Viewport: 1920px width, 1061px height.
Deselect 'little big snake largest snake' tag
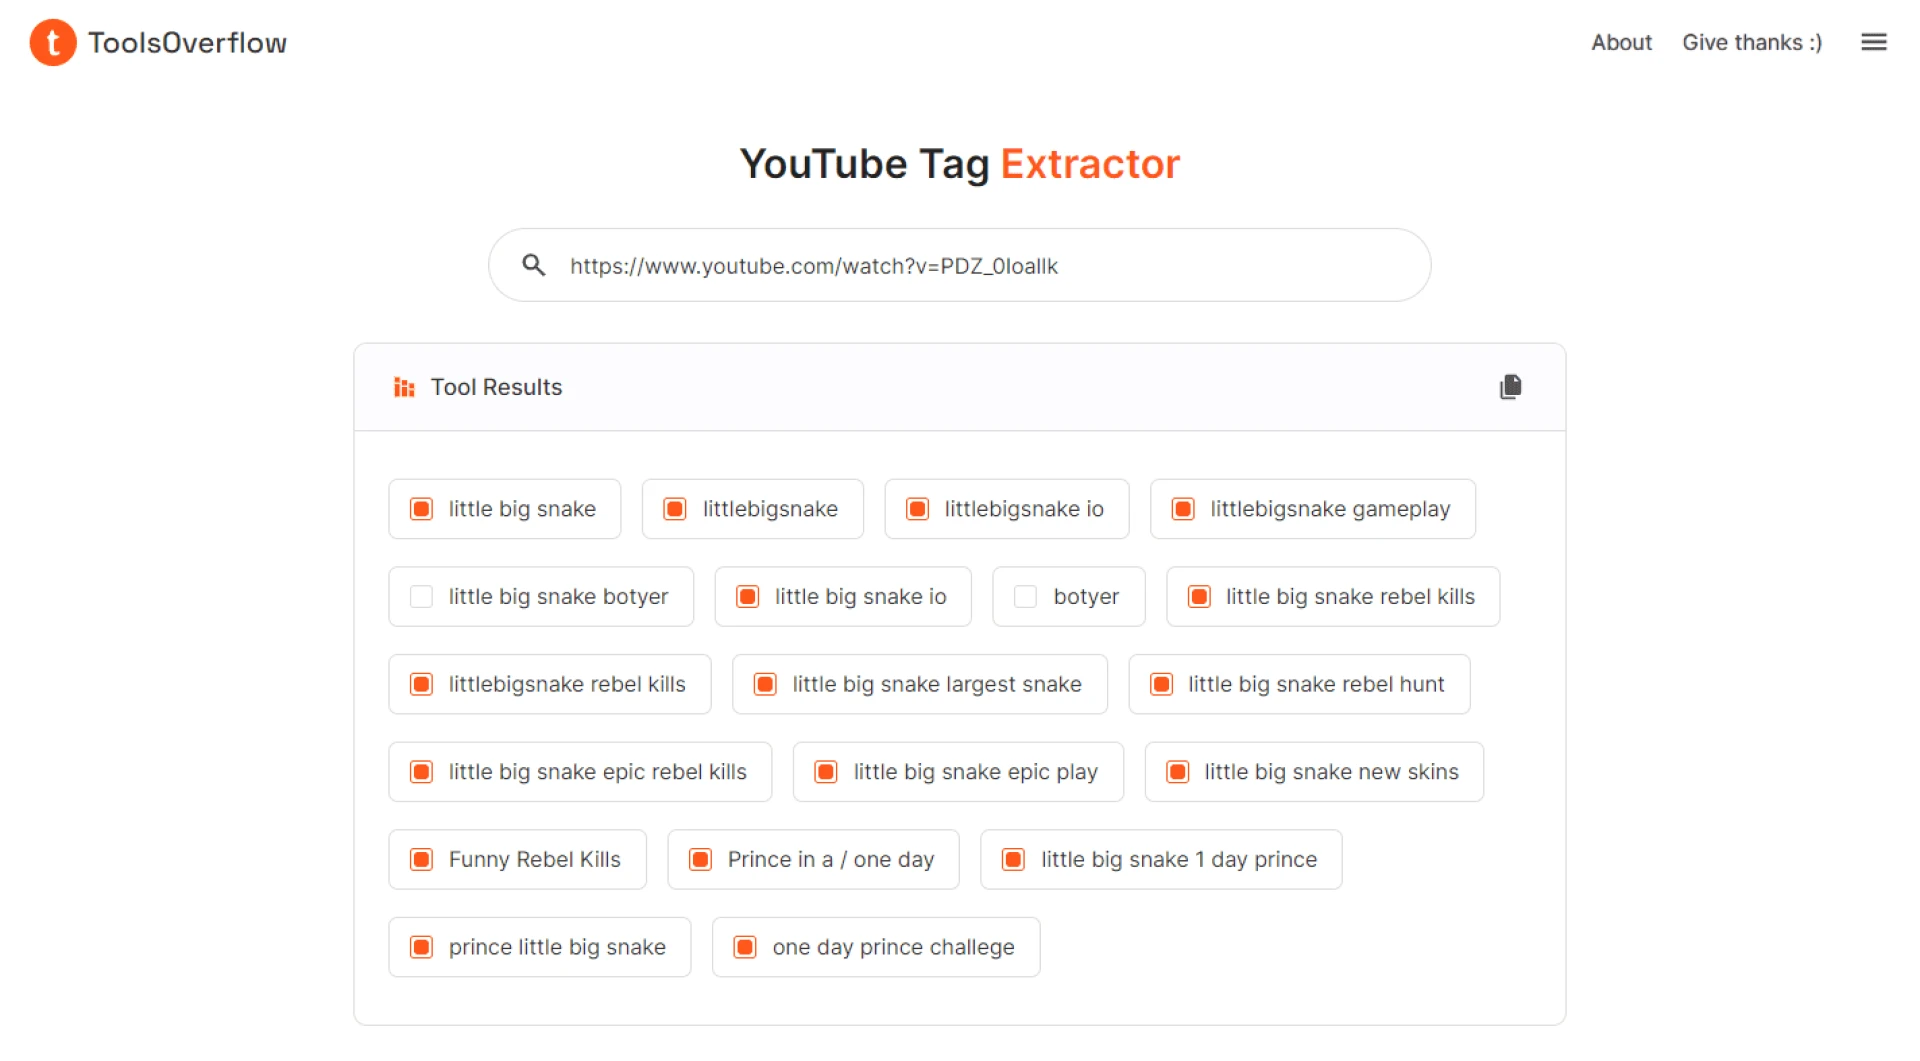tap(765, 684)
